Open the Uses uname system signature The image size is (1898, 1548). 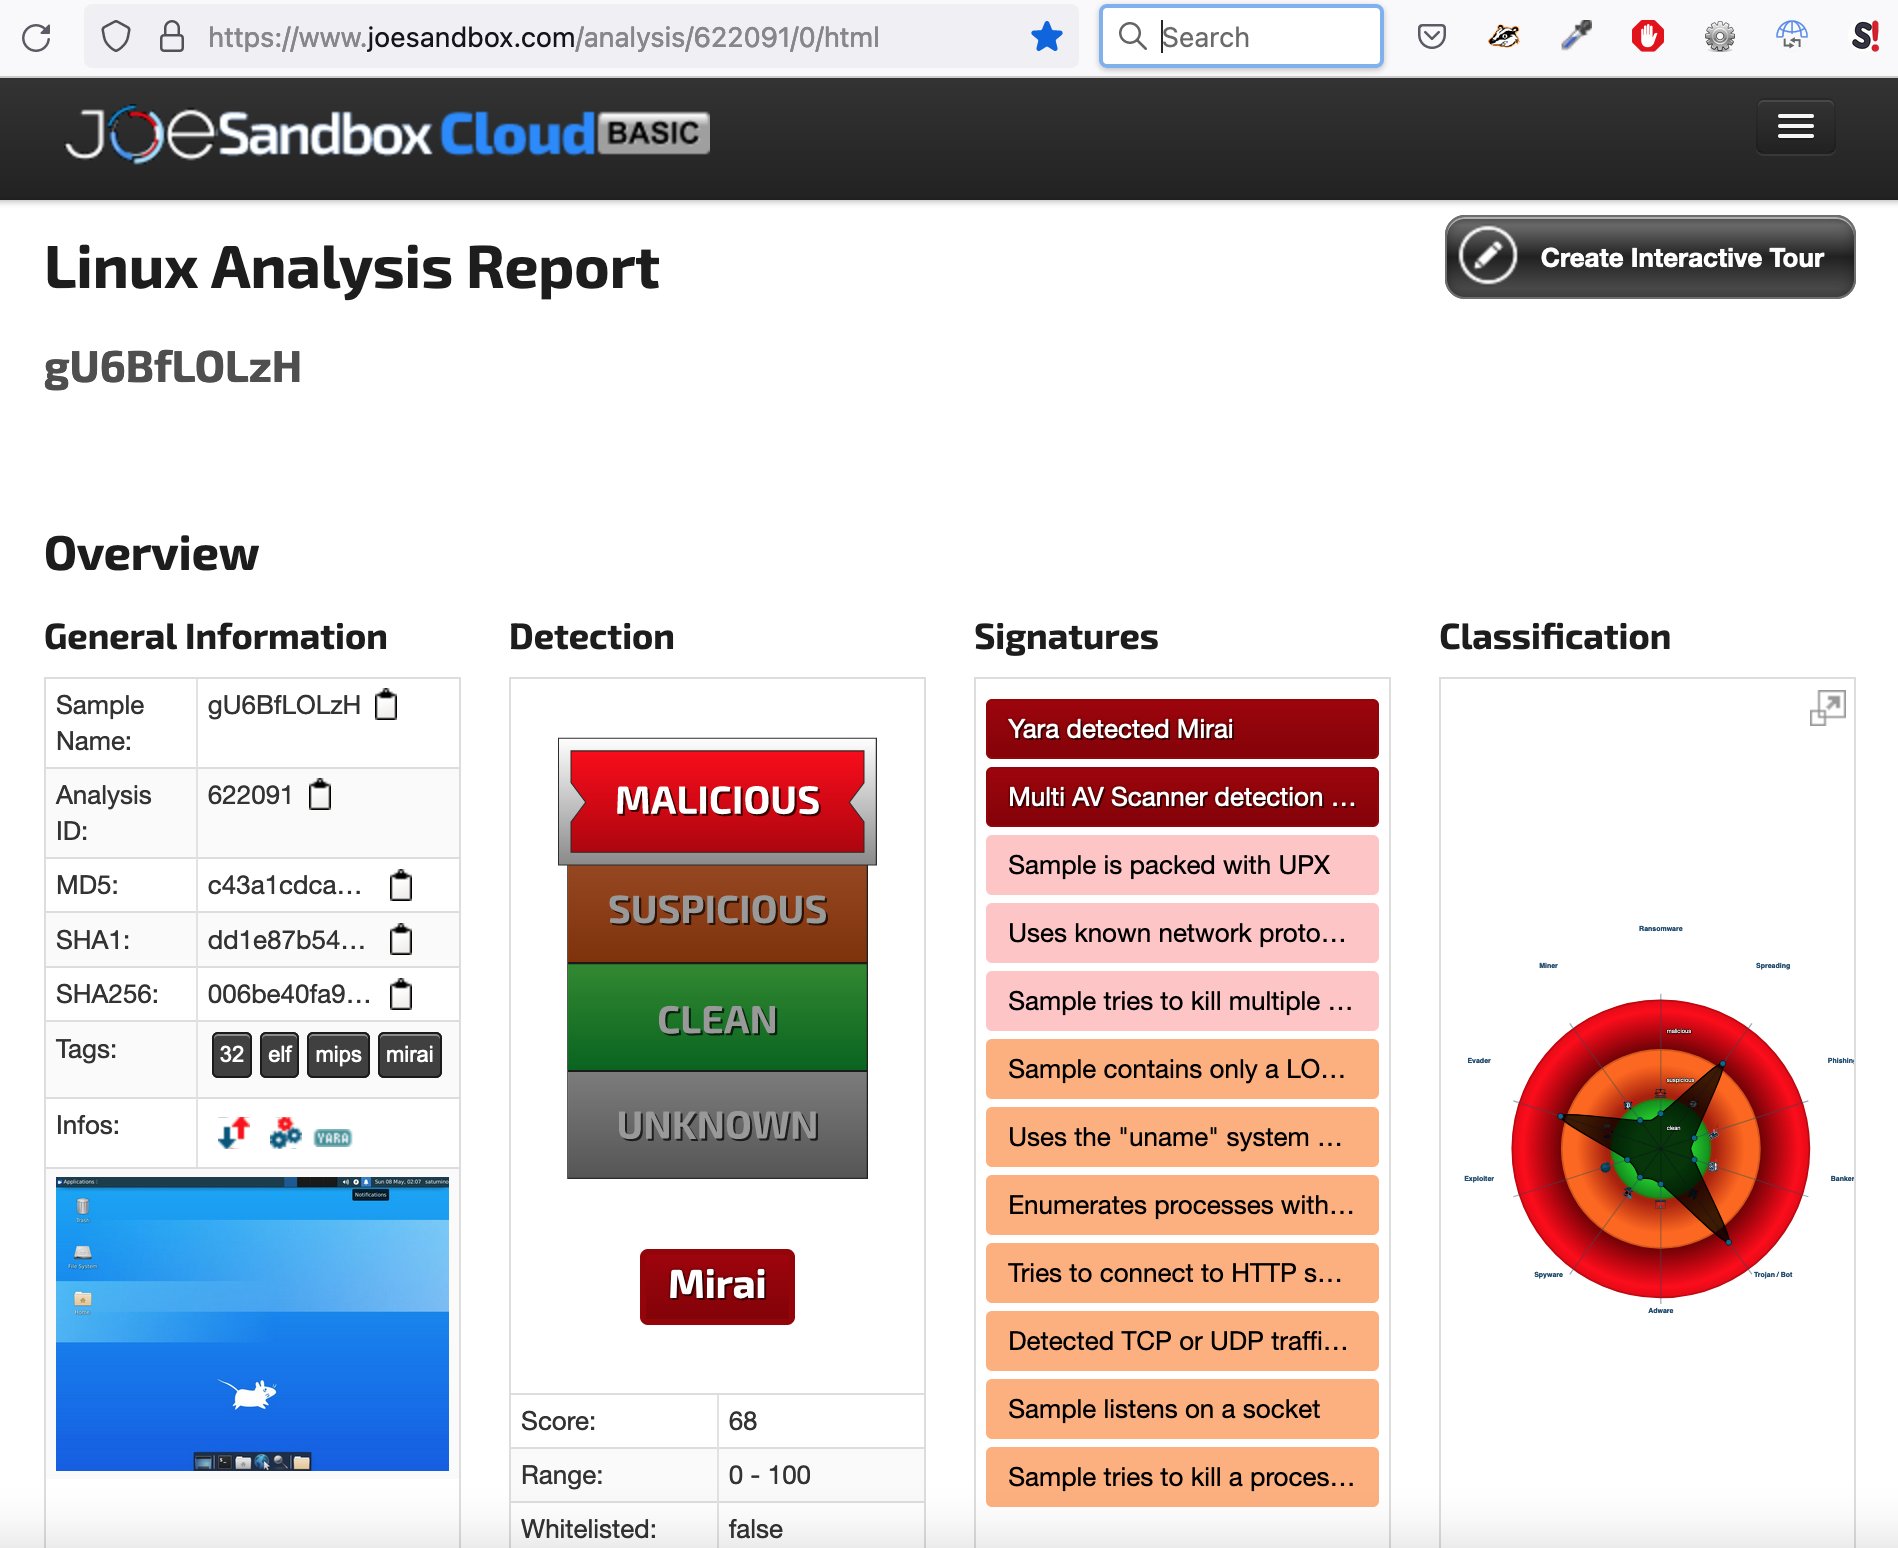pyautogui.click(x=1182, y=1137)
